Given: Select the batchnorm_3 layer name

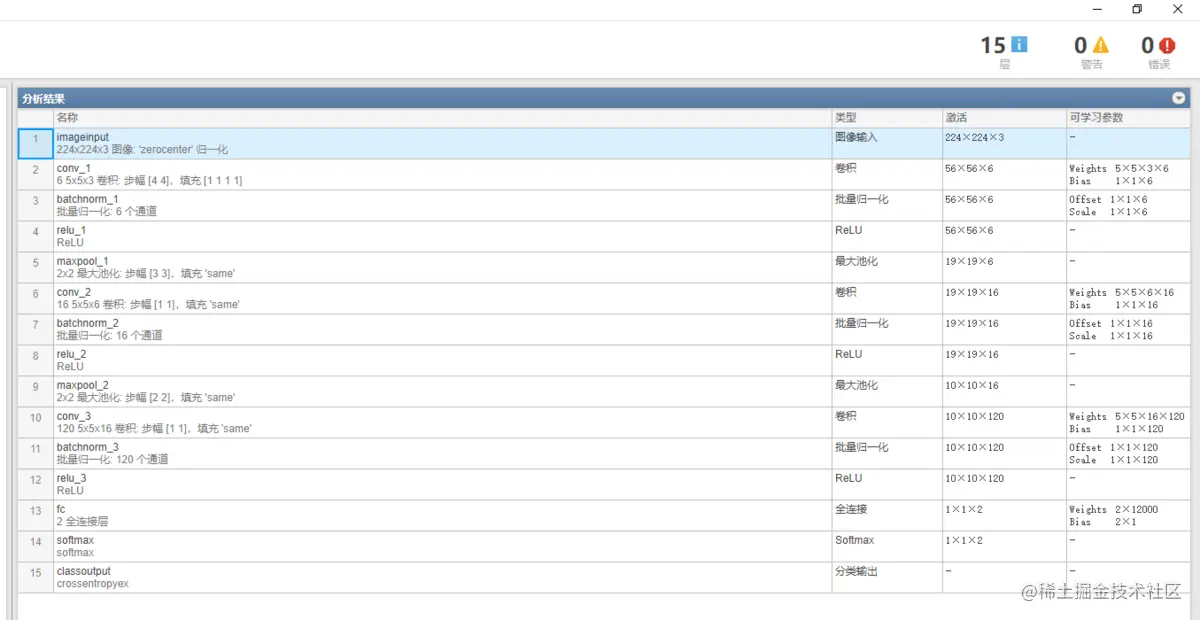Looking at the screenshot, I should click(x=88, y=447).
